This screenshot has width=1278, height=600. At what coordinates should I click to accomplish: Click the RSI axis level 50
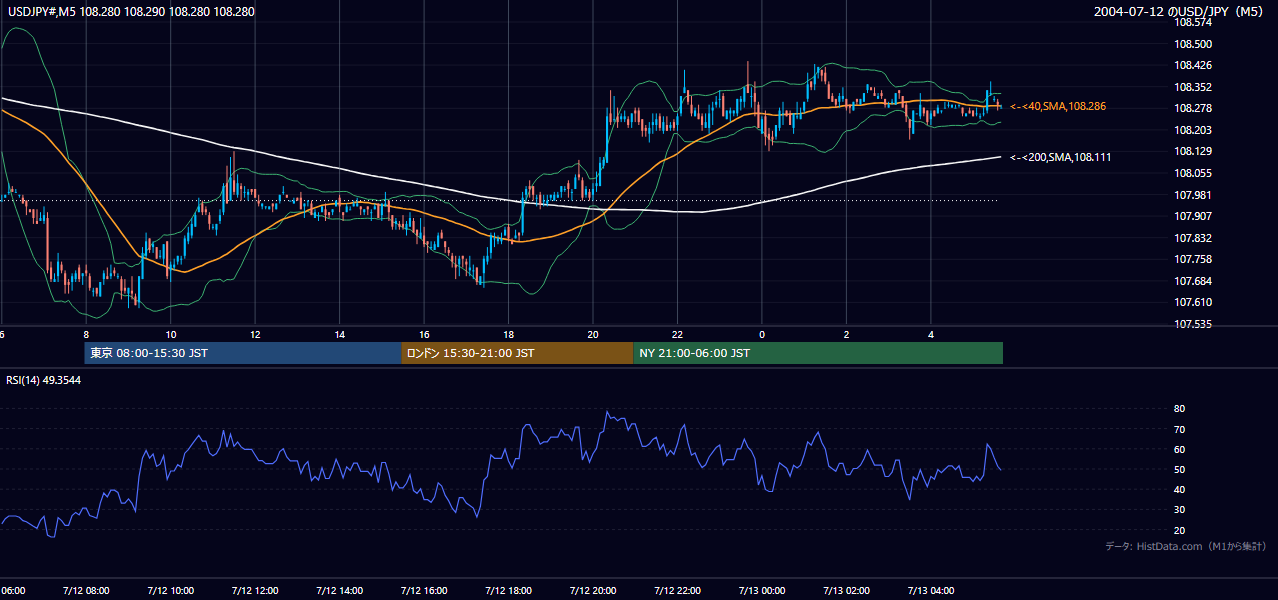[x=1179, y=469]
